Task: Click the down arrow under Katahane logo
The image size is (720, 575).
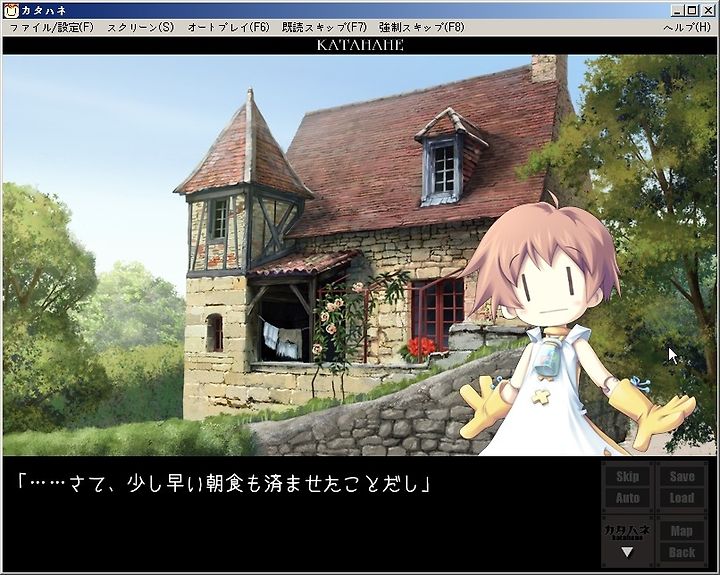Action: (627, 552)
